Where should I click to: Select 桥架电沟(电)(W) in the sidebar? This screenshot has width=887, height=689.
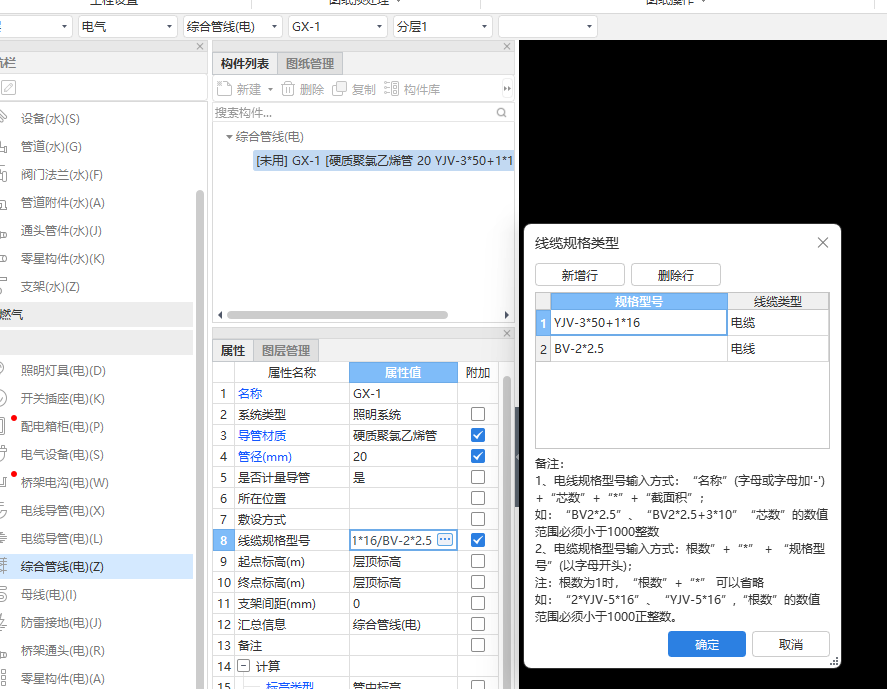click(64, 483)
